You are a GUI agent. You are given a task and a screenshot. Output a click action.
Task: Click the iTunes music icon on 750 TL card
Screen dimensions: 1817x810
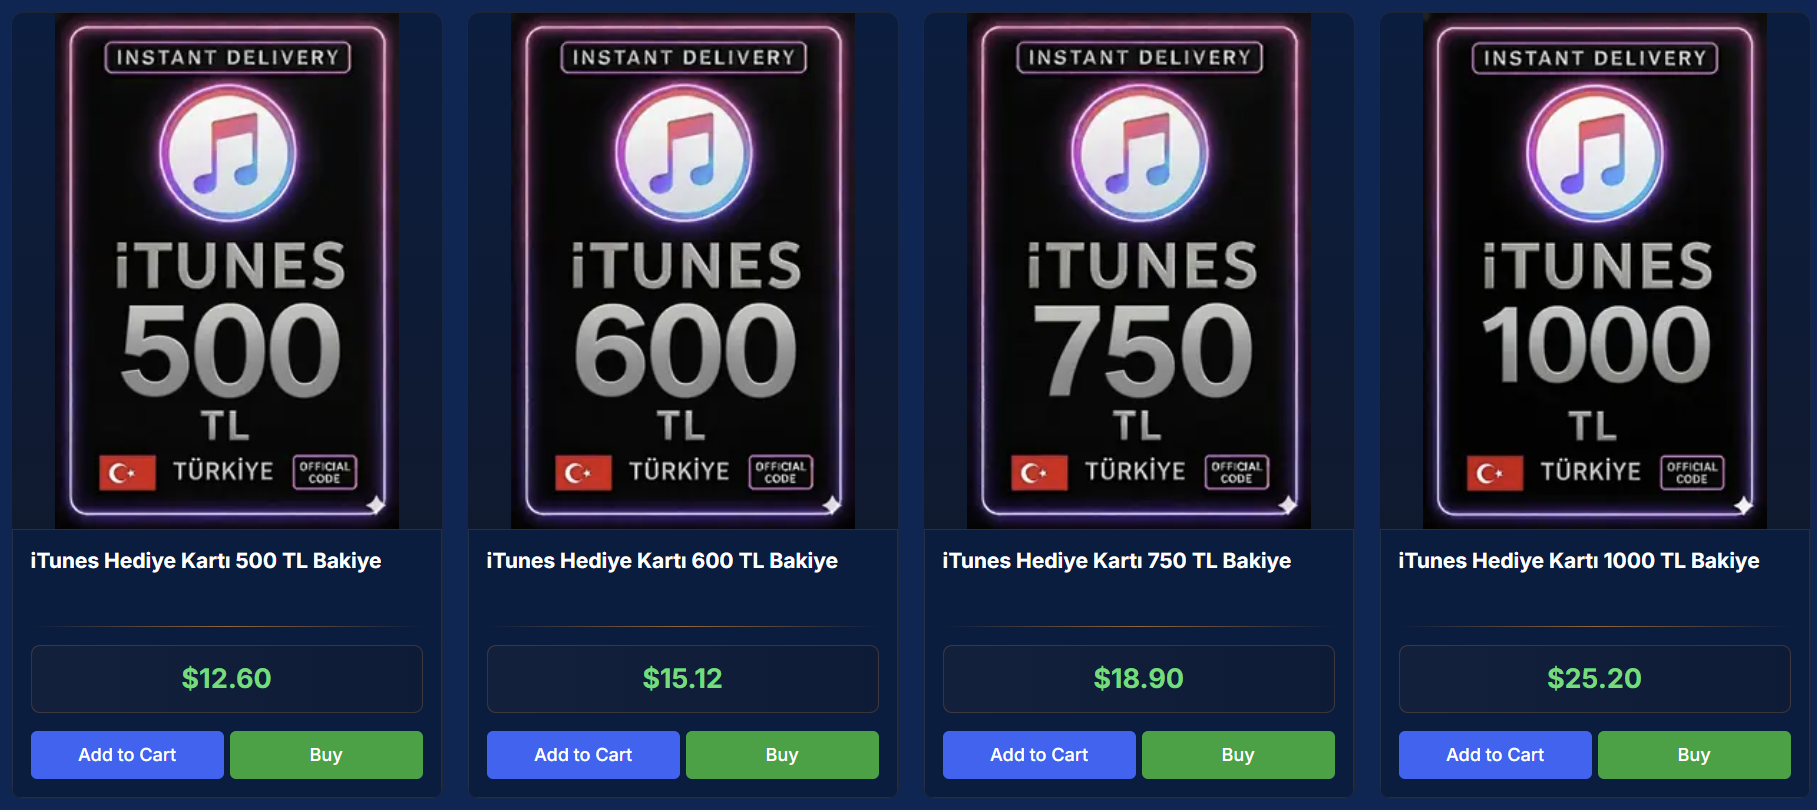[x=1140, y=154]
